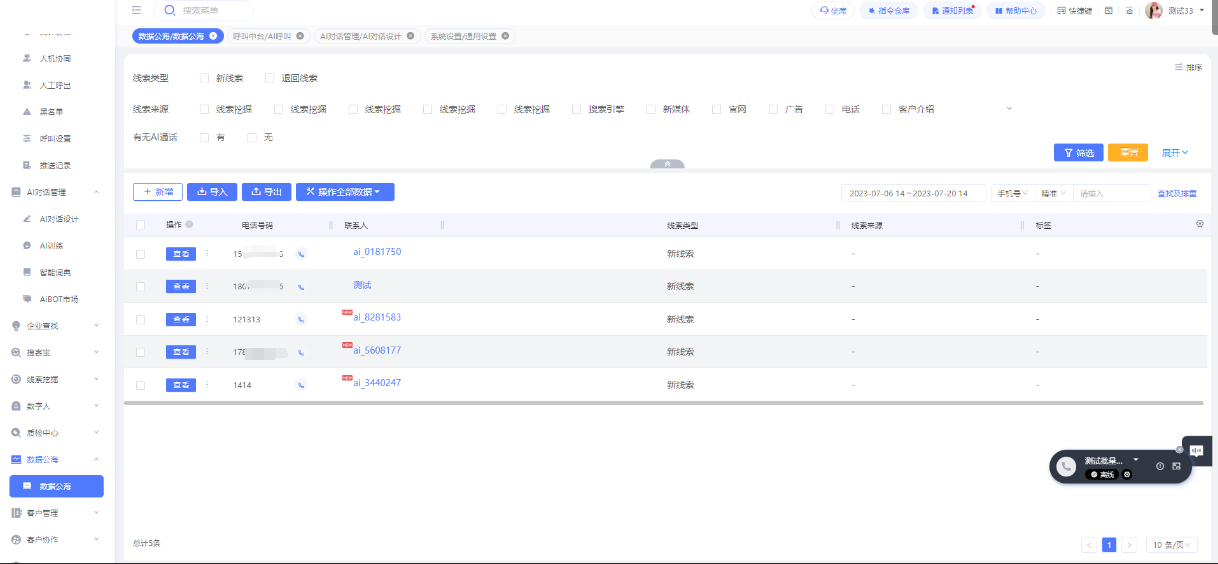Open the ai_8281583 contact link

point(377,318)
